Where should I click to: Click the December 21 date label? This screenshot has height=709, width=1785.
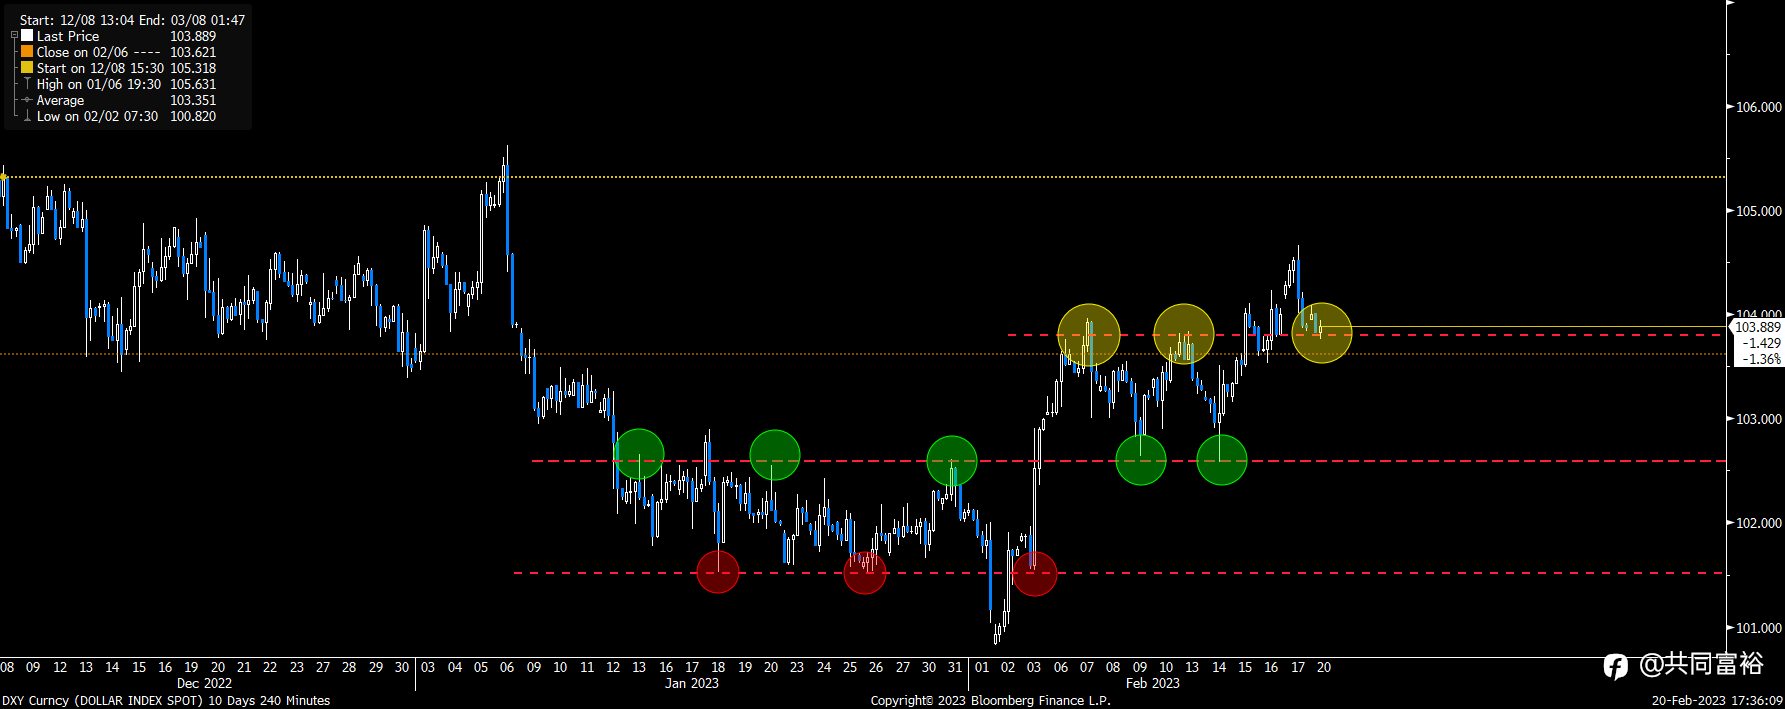tap(244, 667)
